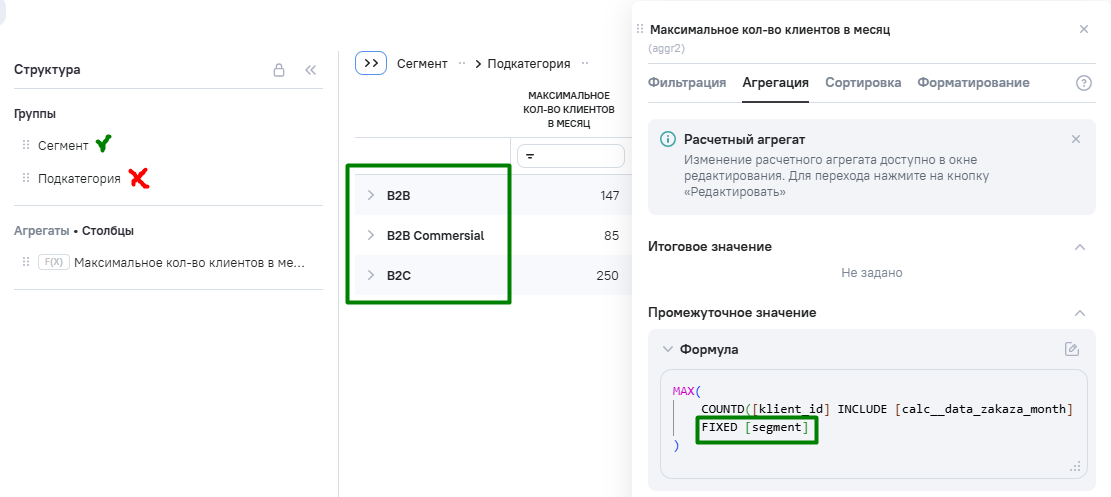
Task: Click the value 147 cell
Action: (x=609, y=196)
